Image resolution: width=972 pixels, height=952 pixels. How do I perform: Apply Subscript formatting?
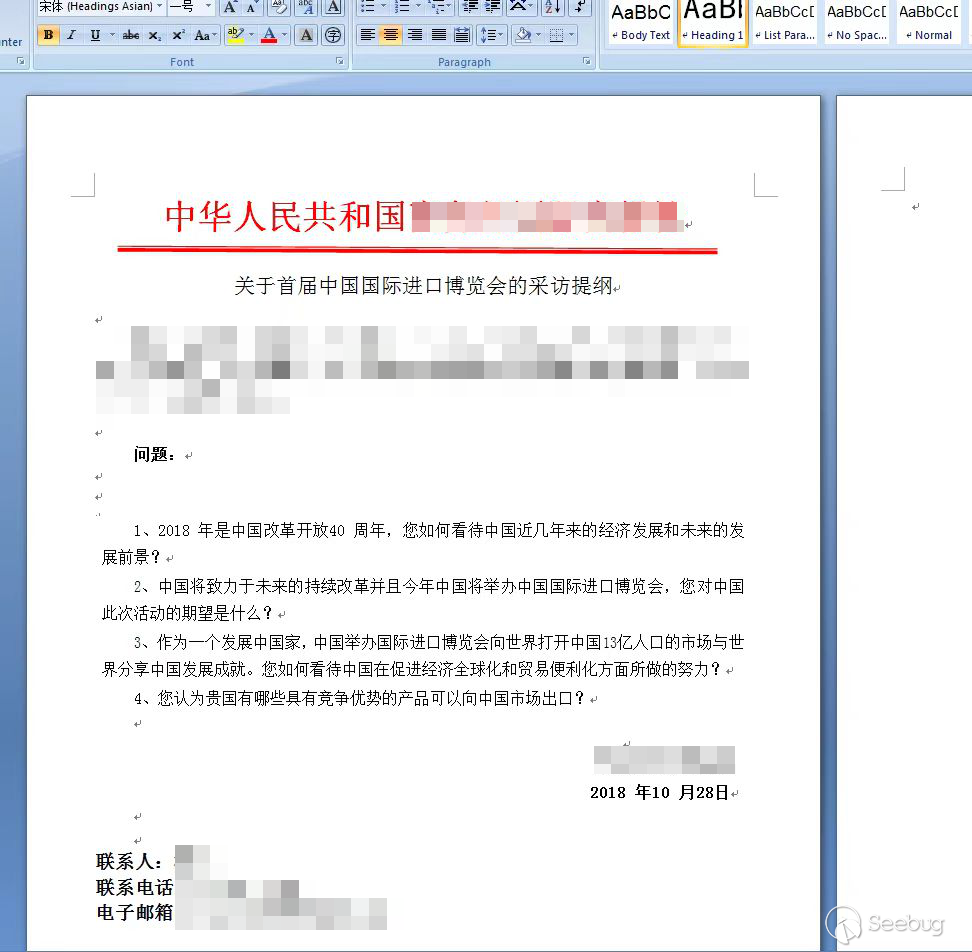click(154, 35)
